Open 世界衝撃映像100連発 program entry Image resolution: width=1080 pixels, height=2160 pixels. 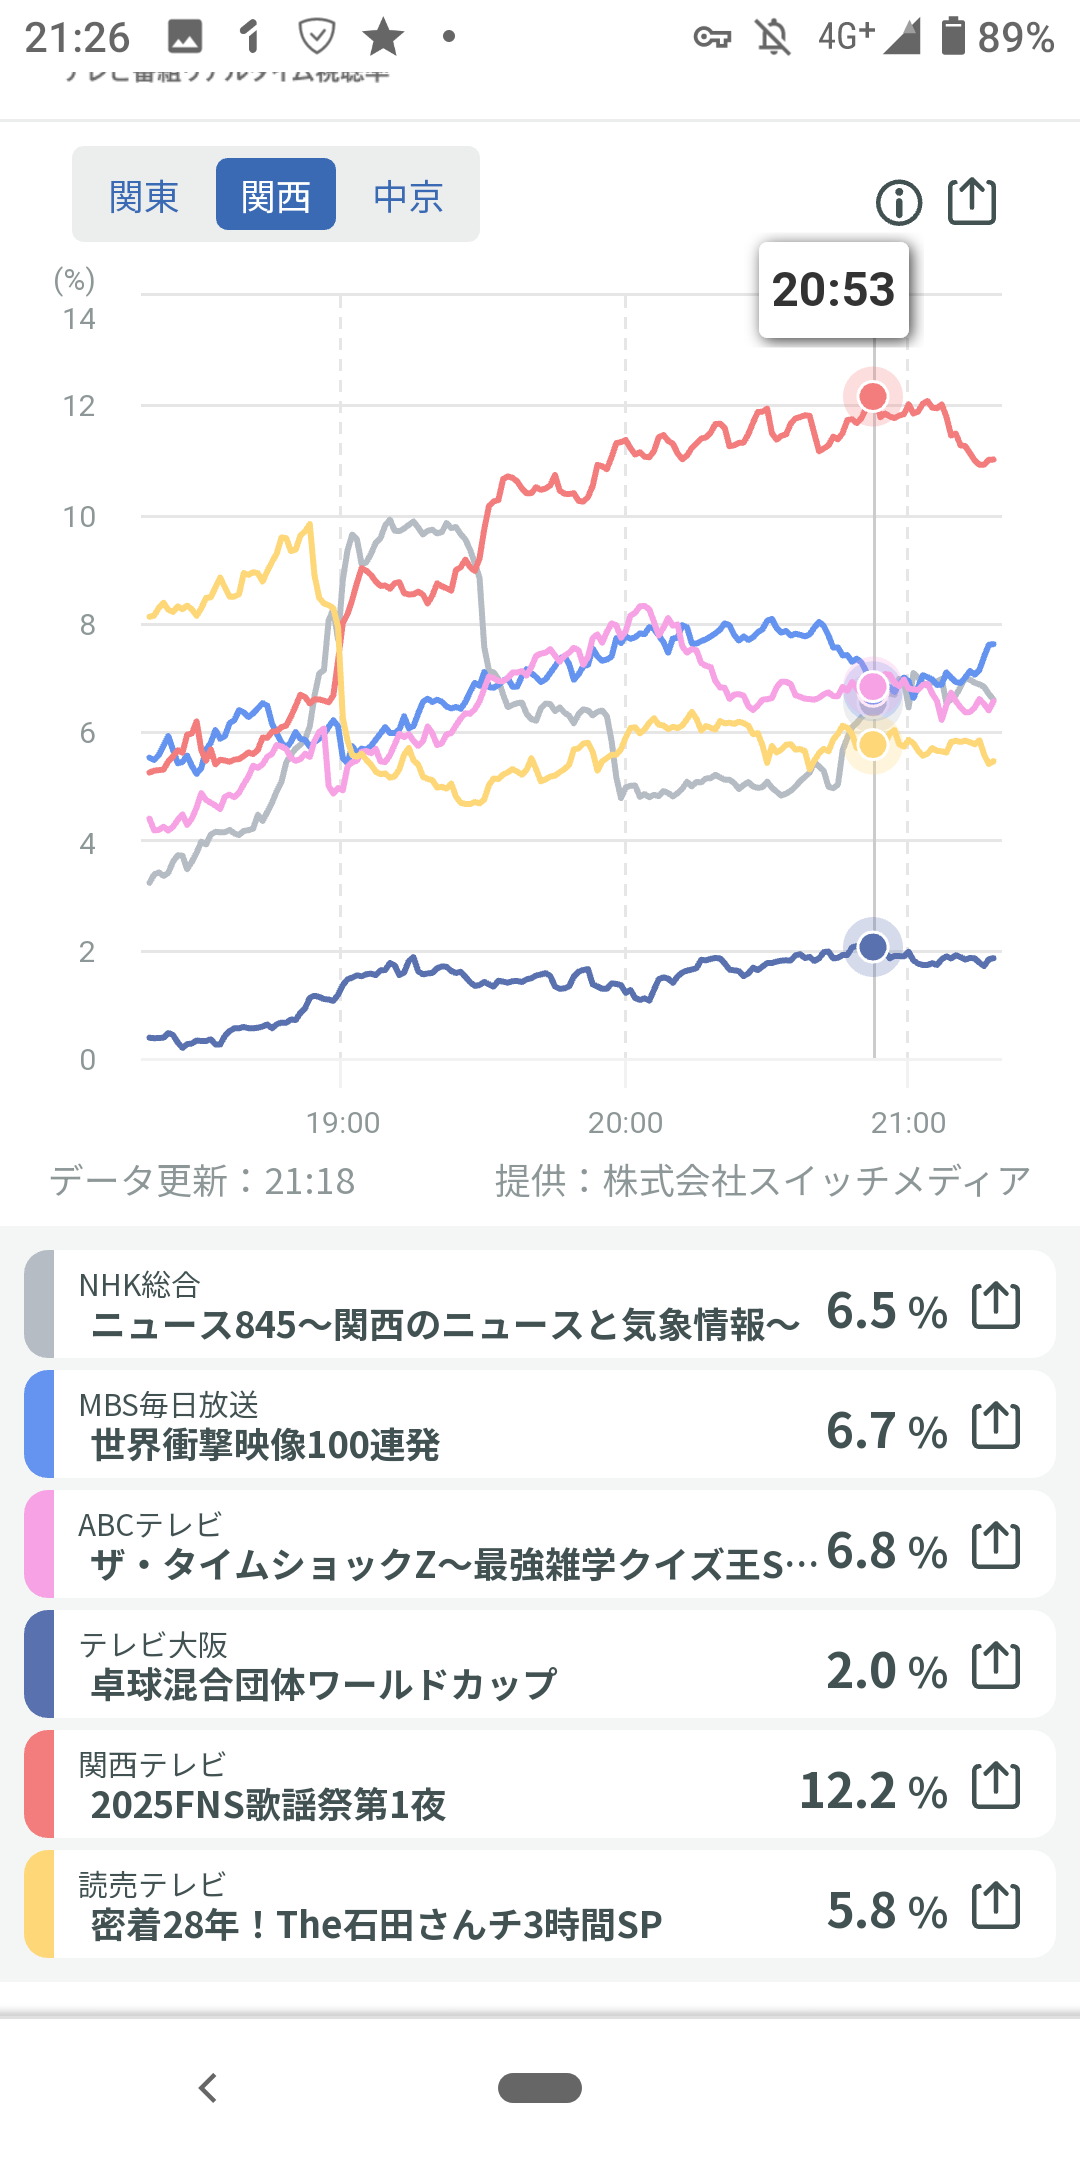pyautogui.click(x=265, y=1445)
